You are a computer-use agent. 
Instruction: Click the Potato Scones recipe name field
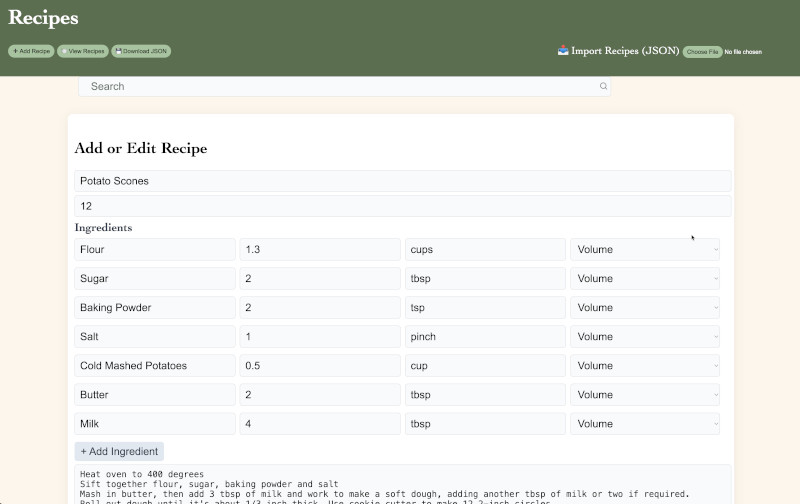coord(402,181)
